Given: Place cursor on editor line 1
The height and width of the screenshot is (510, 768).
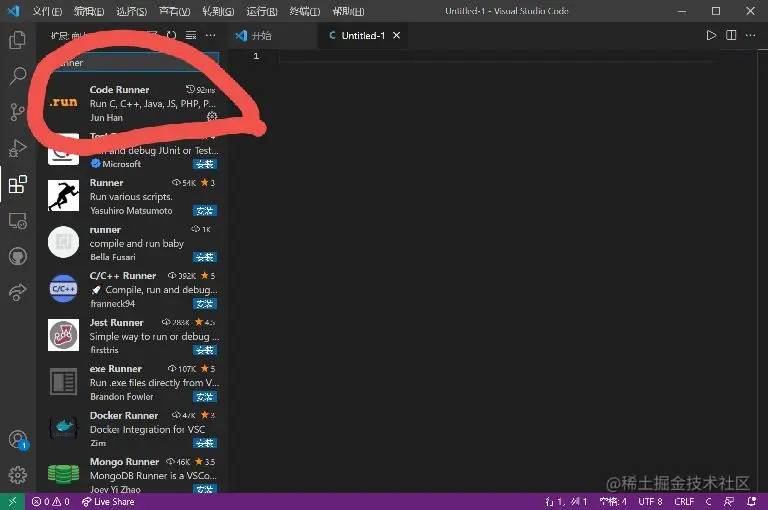Looking at the screenshot, I should click(497, 56).
